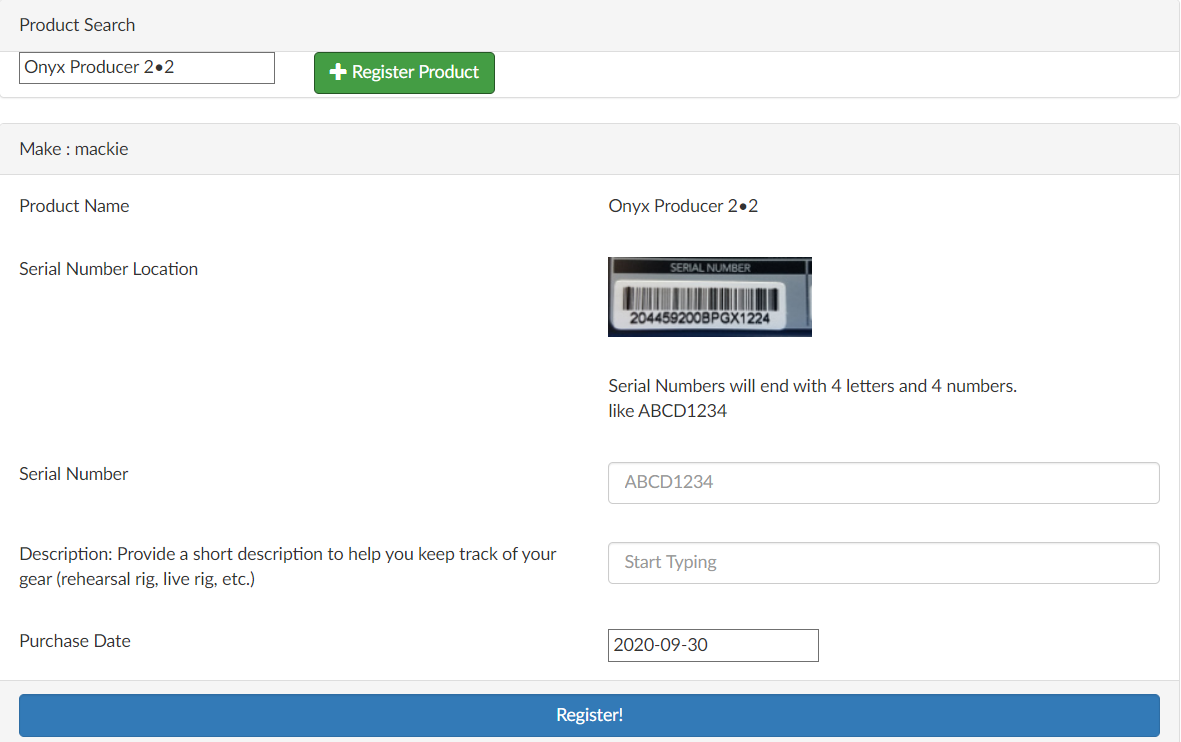Click the 'SERIAL NUMBER' caption above the barcode
The image size is (1181, 742).
[710, 267]
